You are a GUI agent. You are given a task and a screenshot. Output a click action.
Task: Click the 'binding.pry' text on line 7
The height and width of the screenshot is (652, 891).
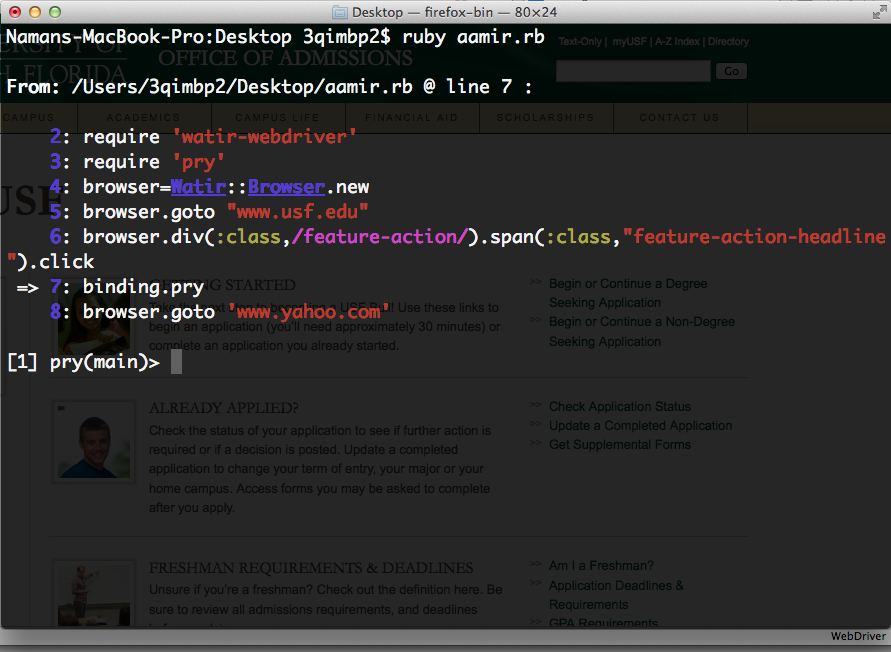tap(143, 287)
